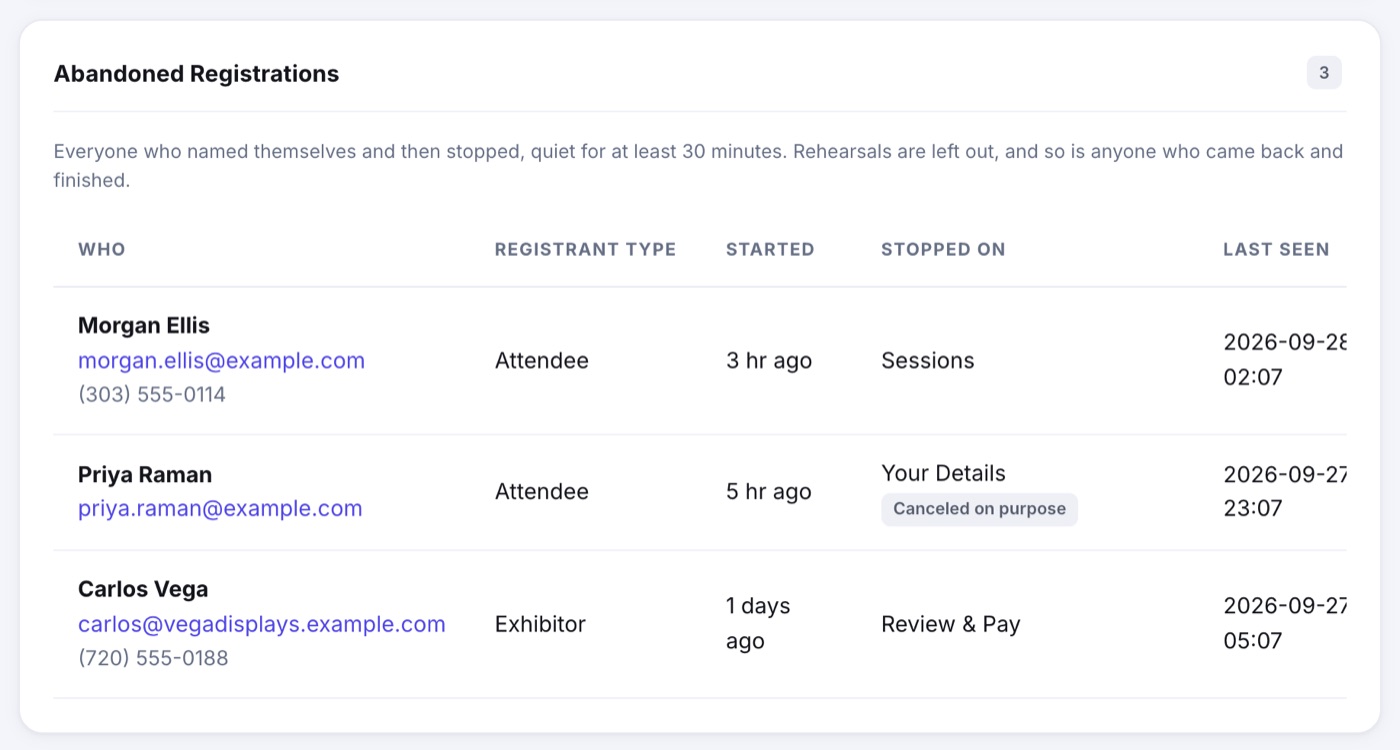This screenshot has width=1400, height=750.
Task: Click the 1 days ago started cell
Action: (758, 624)
